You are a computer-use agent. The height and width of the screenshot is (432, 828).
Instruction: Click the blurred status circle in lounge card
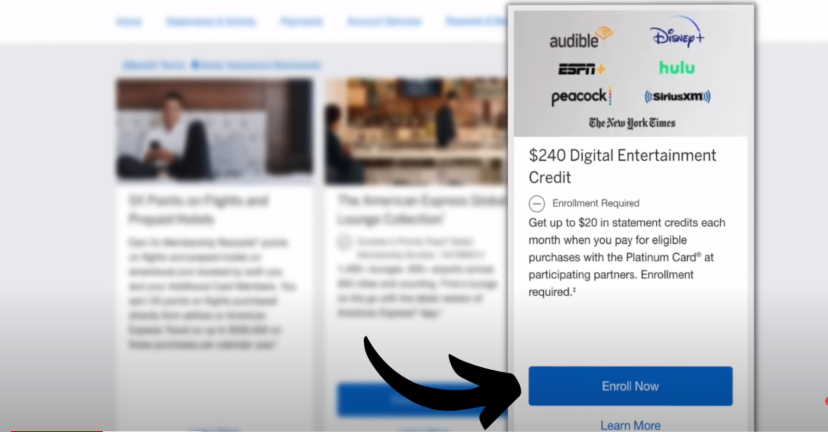(344, 242)
